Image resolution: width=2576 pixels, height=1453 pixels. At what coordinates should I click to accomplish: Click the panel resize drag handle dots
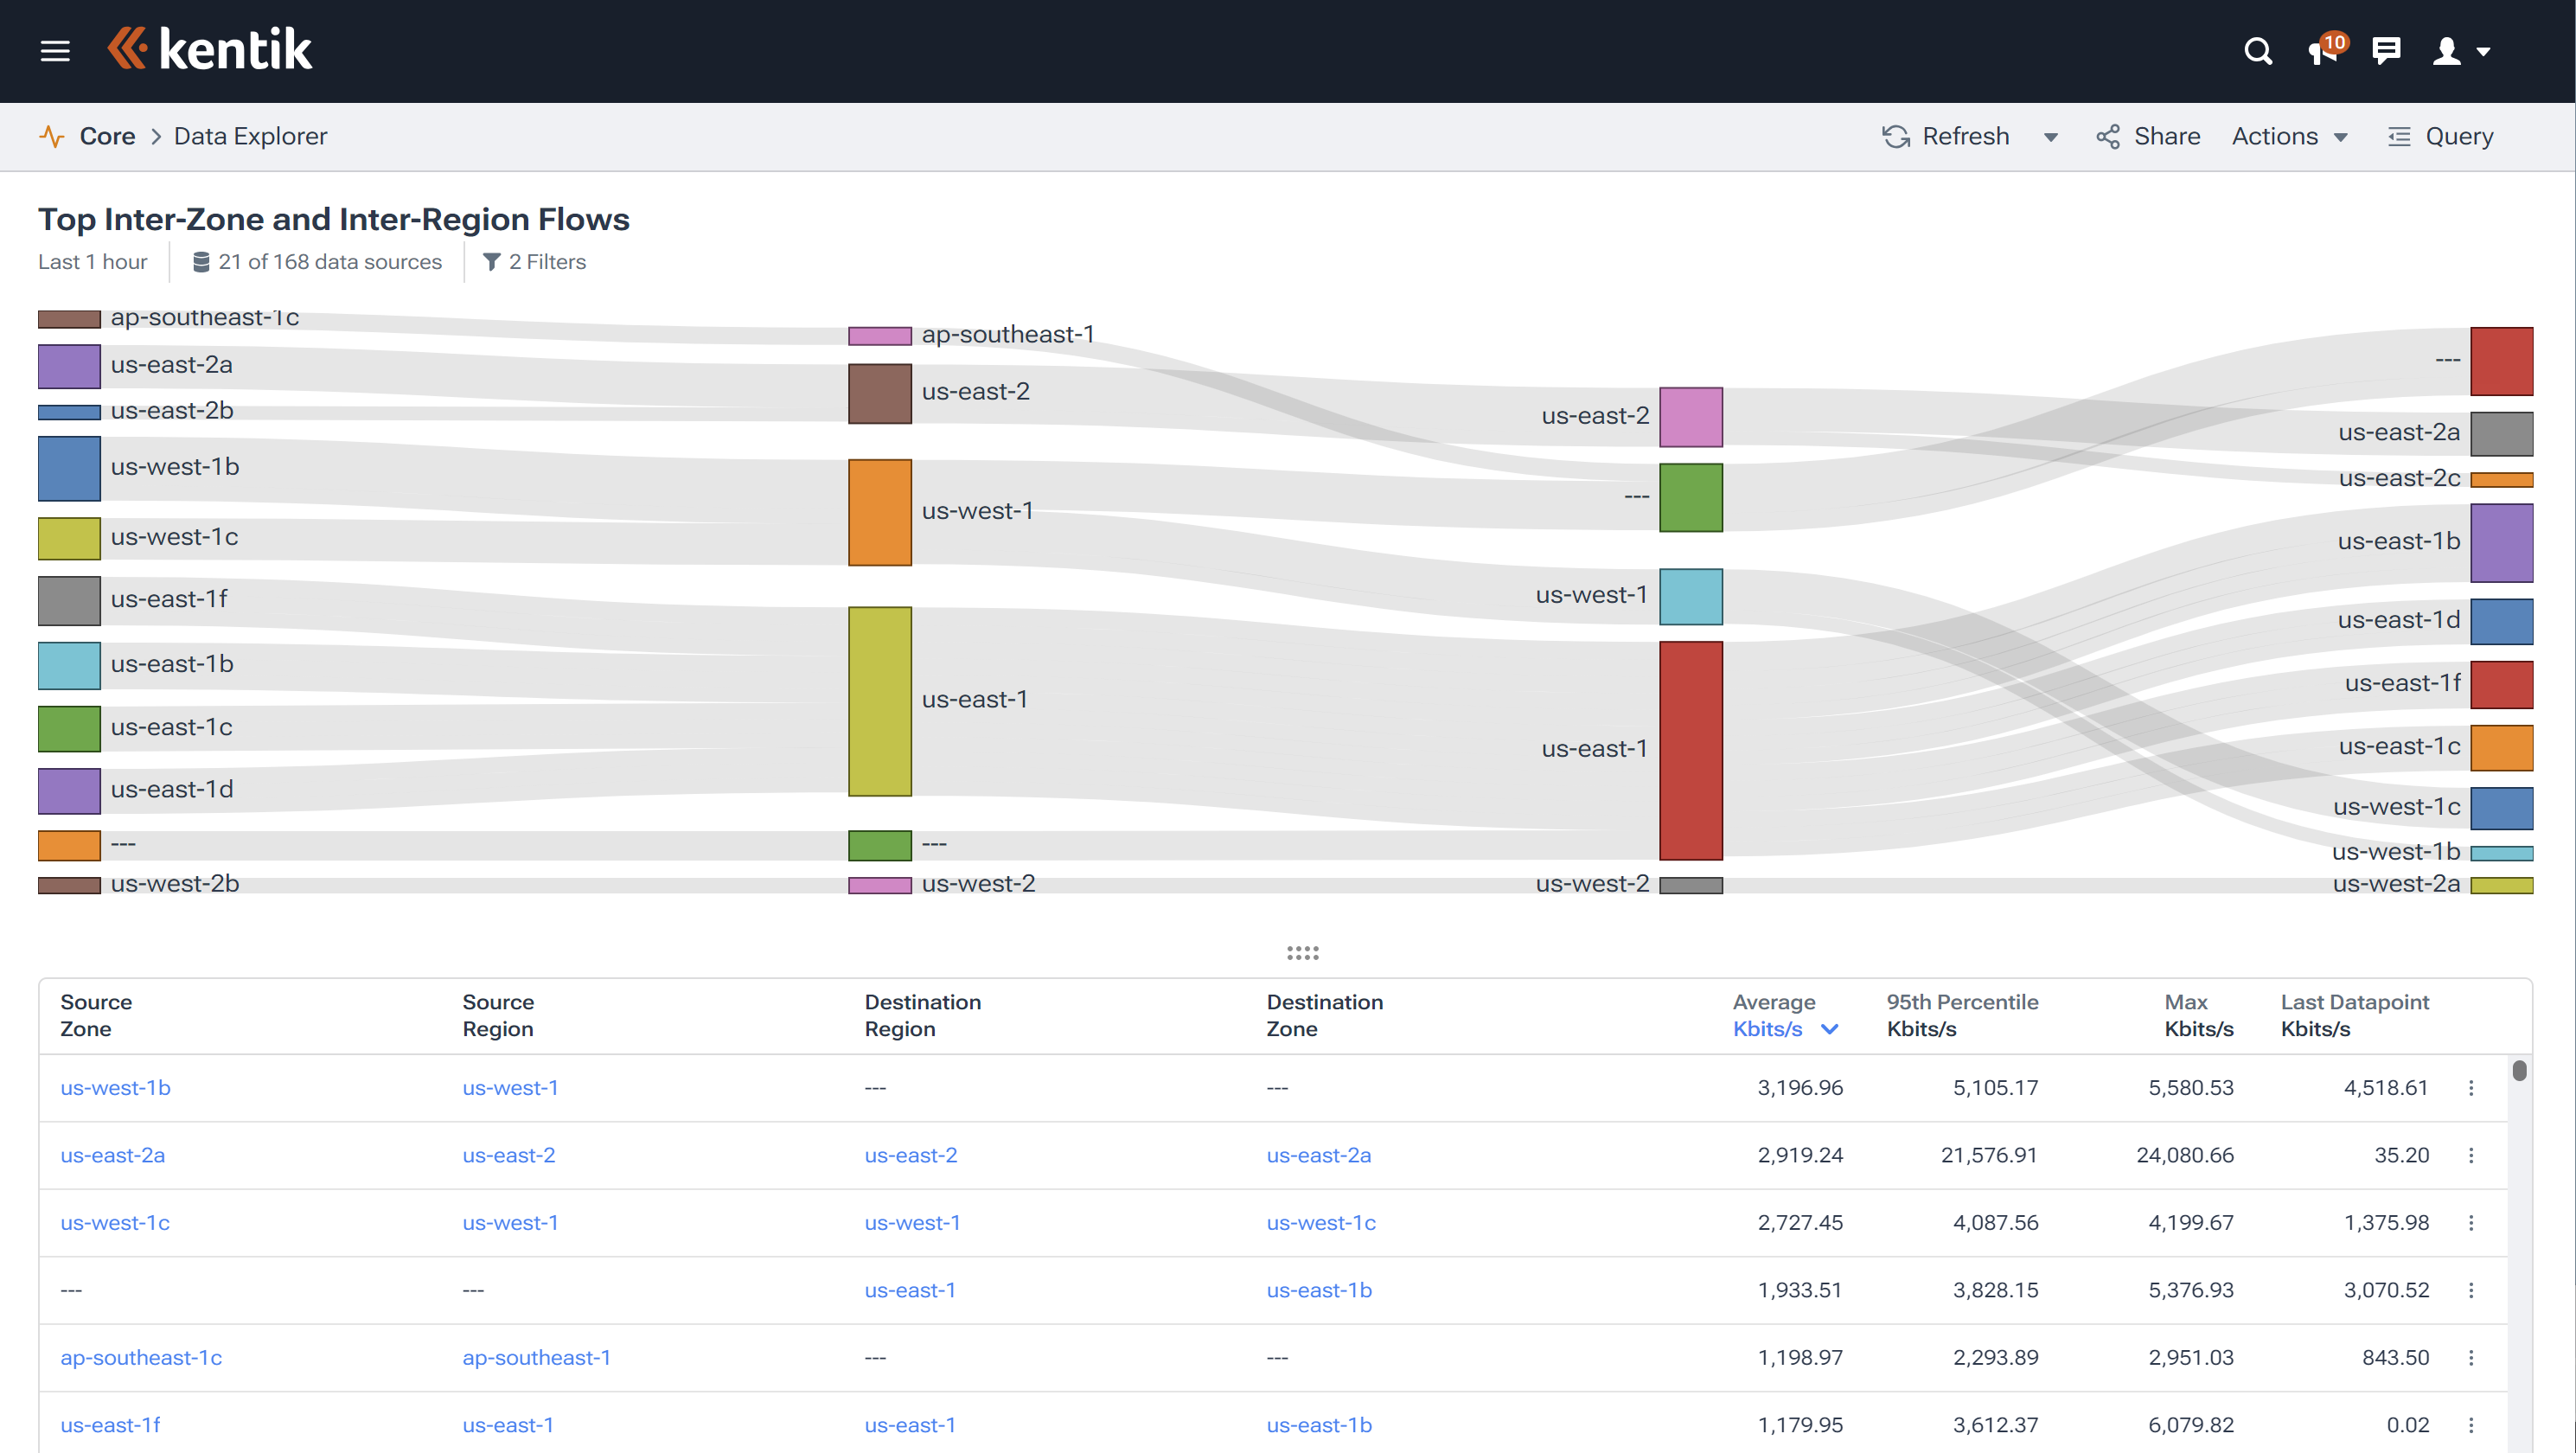(1302, 953)
